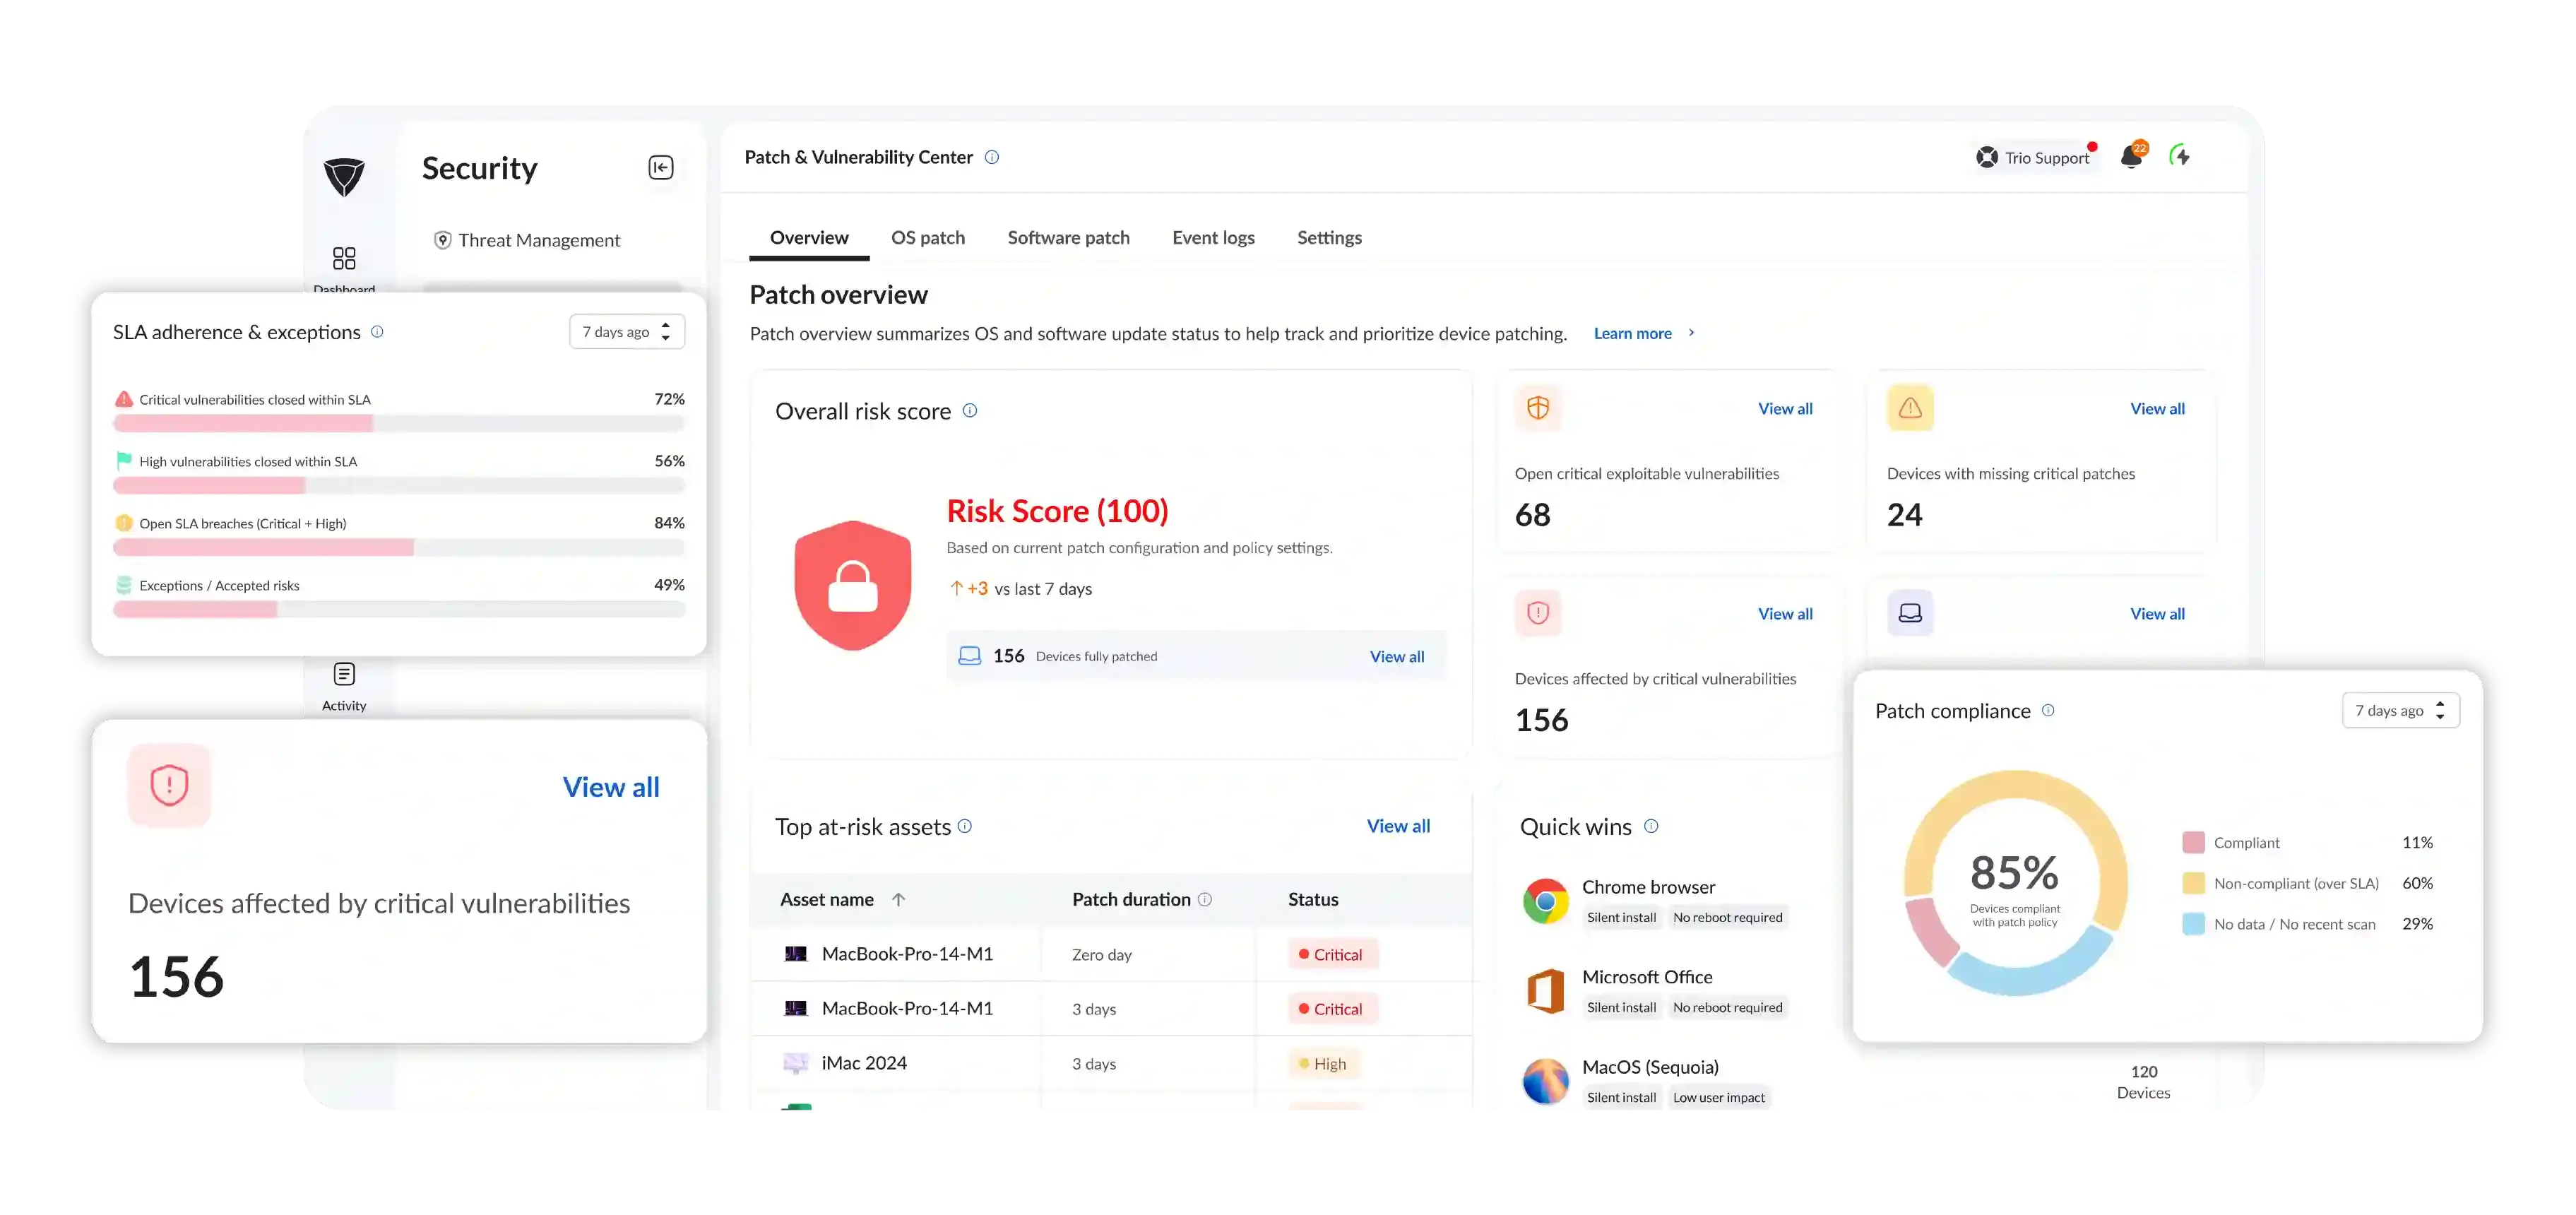This screenshot has height=1215, width=2576.
Task: Open the Activity sidebar icon
Action: coord(344,675)
